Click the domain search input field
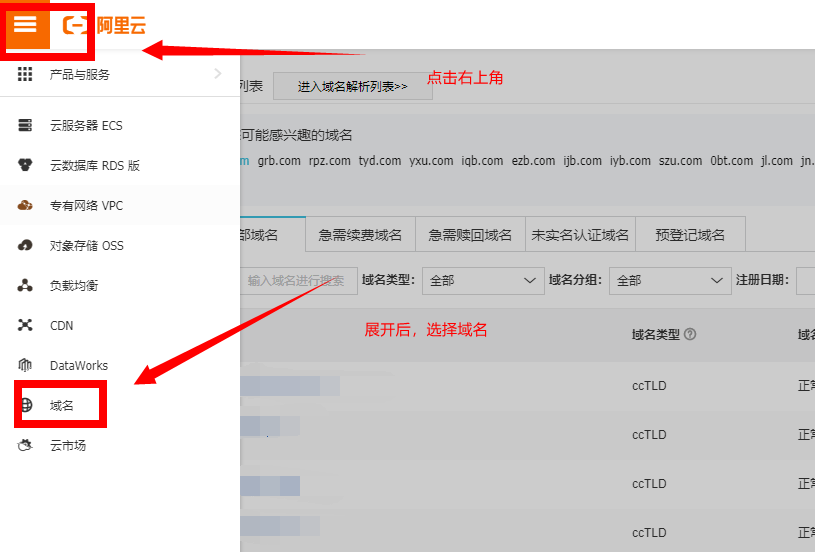Screen dimensions: 815x552 click(299, 281)
